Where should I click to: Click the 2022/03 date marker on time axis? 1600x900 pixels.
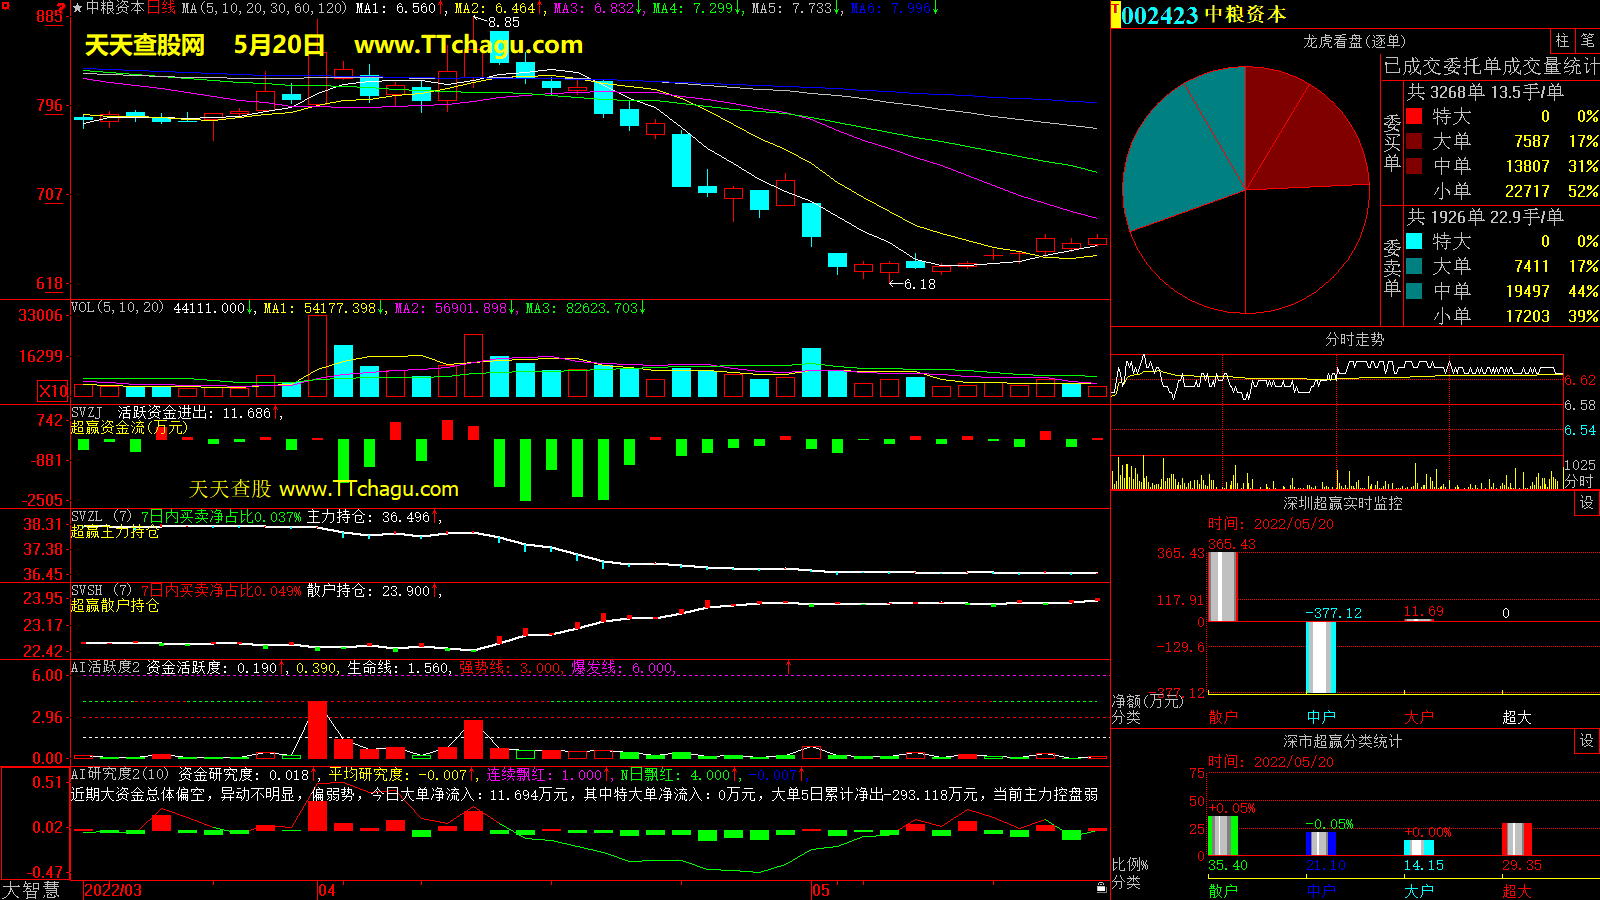tap(113, 890)
